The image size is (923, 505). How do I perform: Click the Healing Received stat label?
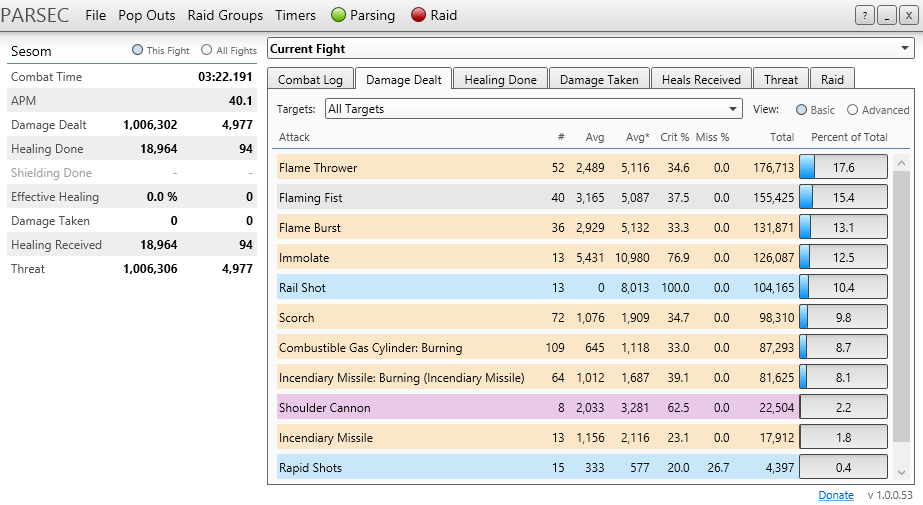pyautogui.click(x=57, y=245)
